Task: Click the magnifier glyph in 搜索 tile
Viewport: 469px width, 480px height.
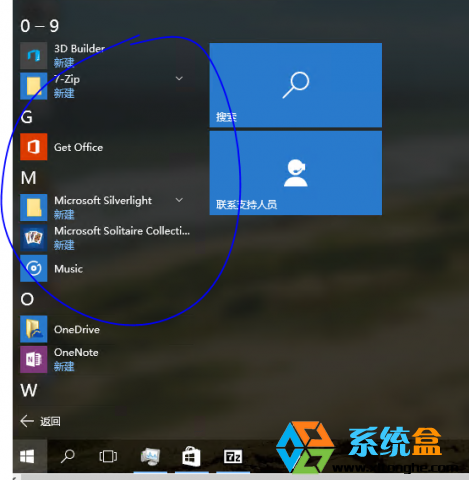Action: point(296,85)
